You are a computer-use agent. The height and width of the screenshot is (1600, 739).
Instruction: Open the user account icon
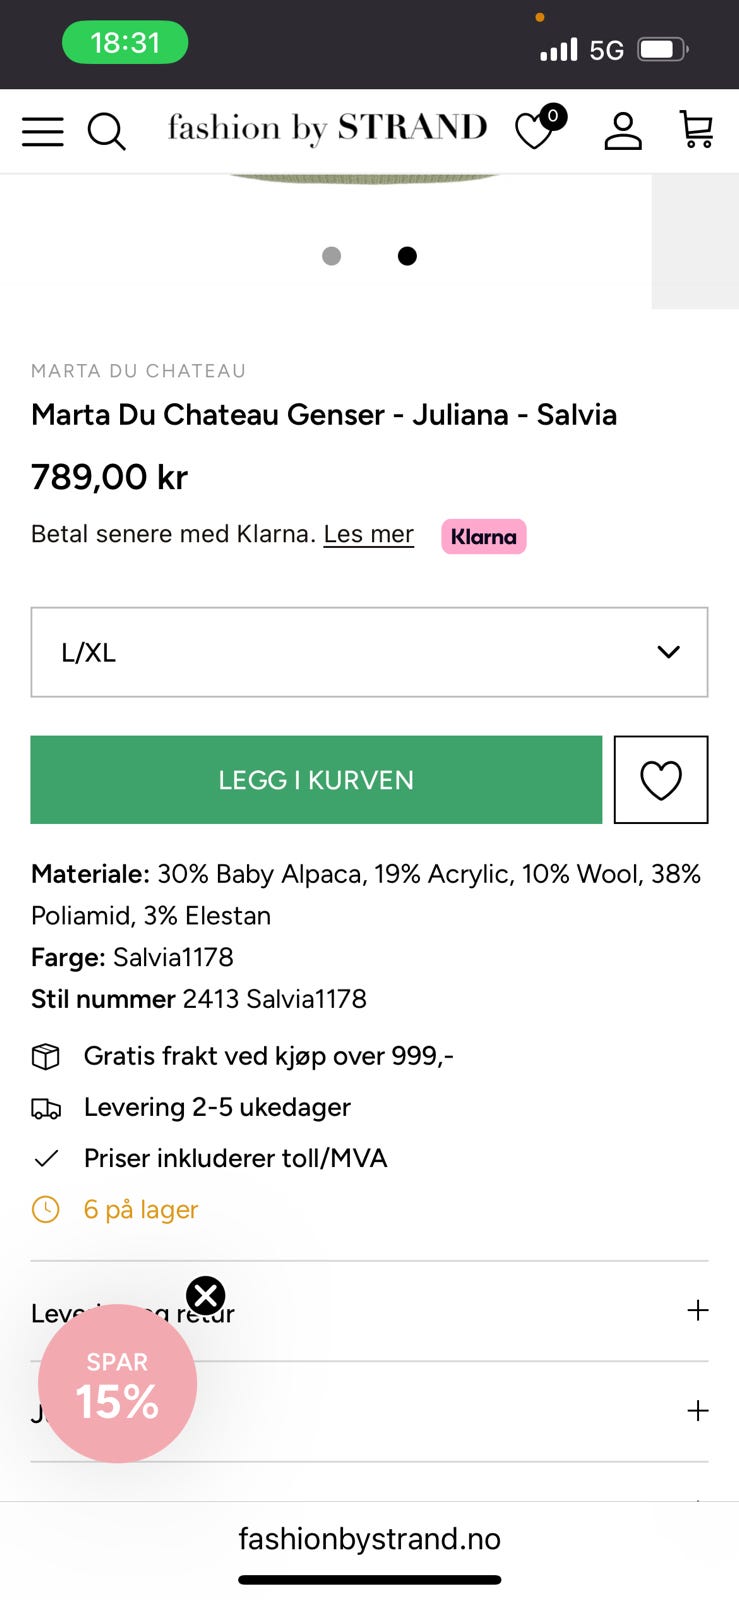tap(622, 131)
